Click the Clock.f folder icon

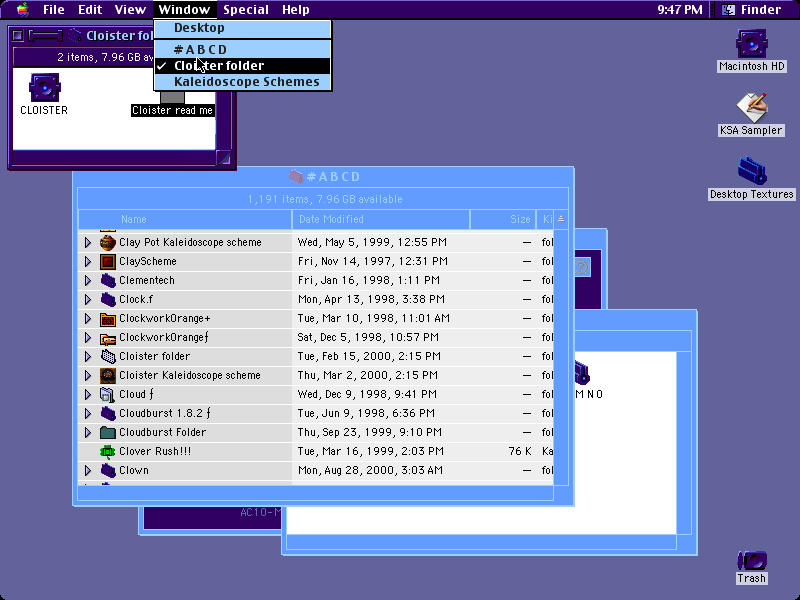click(x=108, y=299)
